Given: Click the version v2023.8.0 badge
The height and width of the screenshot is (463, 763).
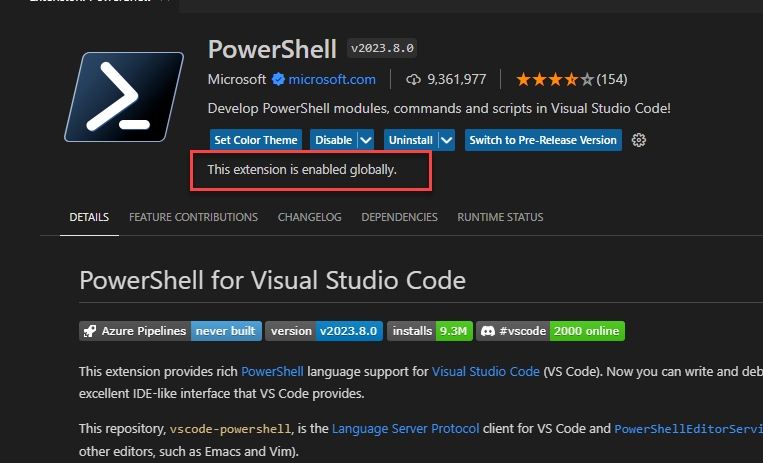Looking at the screenshot, I should pos(323,331).
